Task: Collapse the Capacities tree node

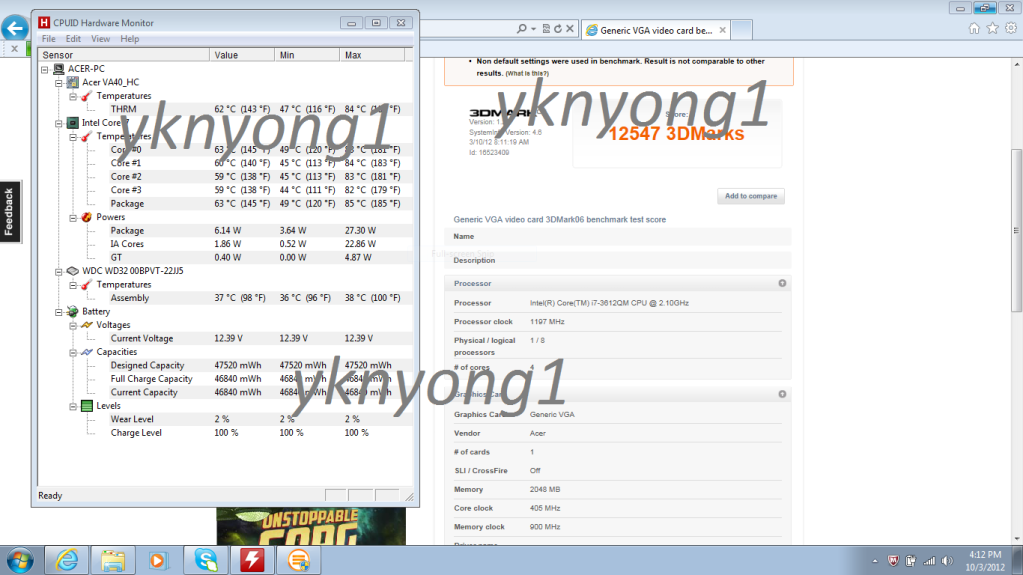Action: pyautogui.click(x=73, y=352)
